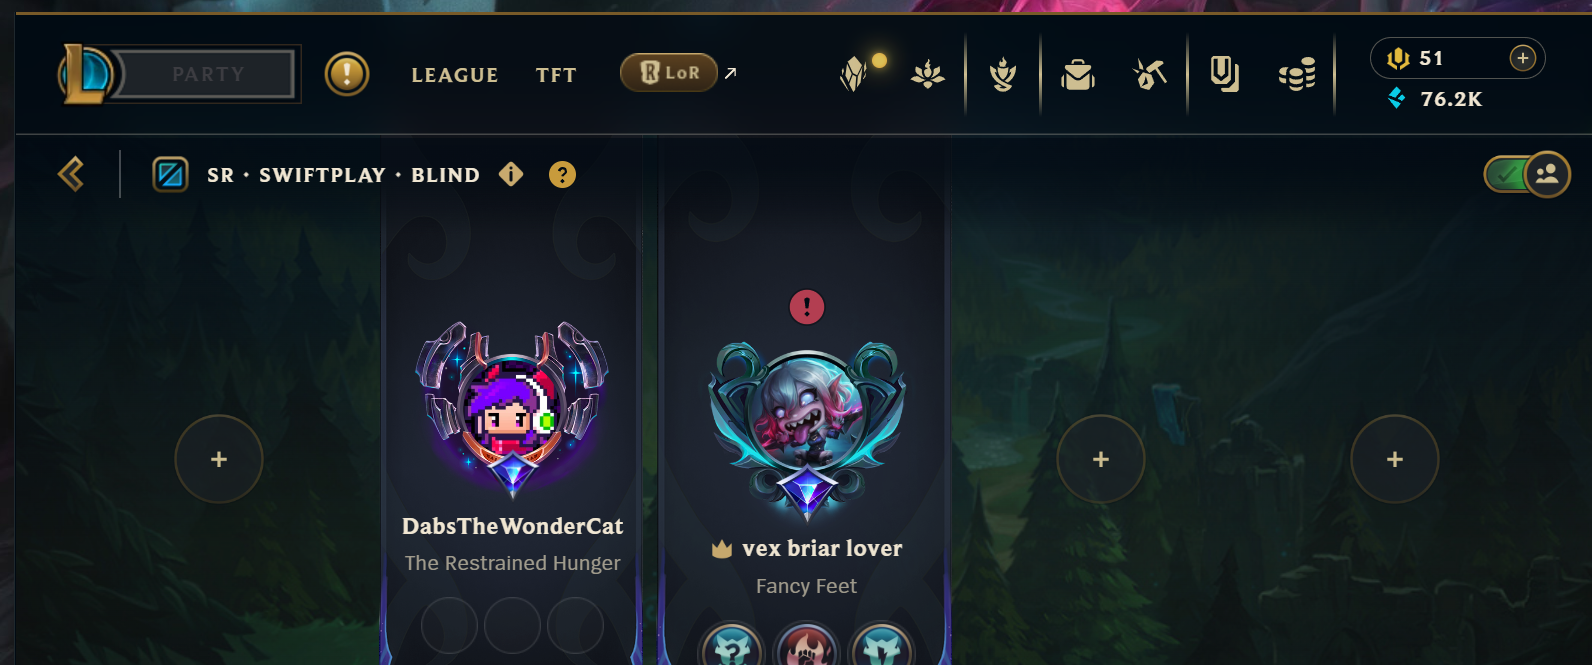
Task: Click the yellow alert notification icon
Action: (347, 74)
